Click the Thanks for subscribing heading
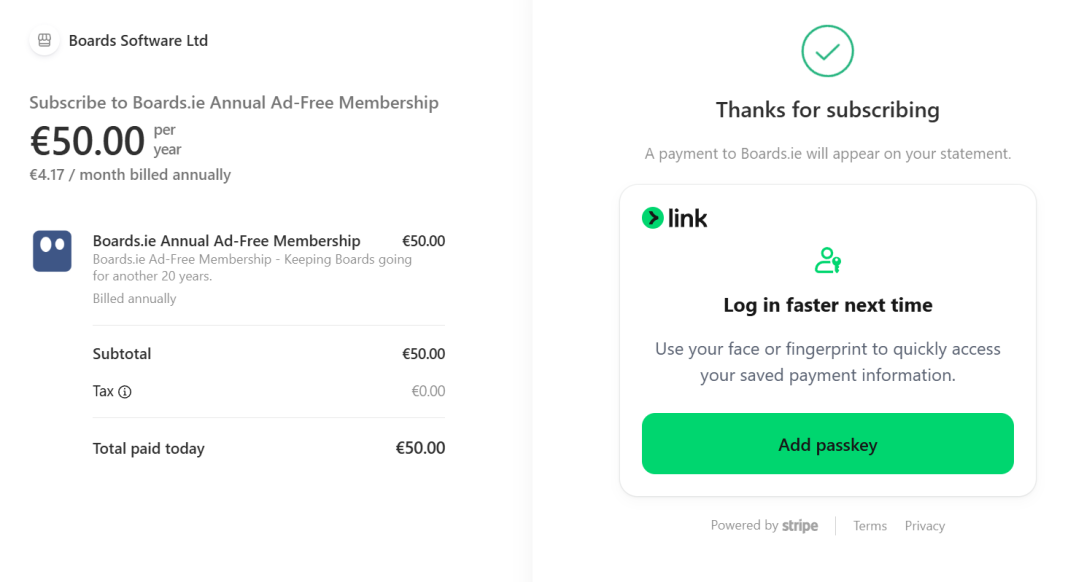This screenshot has width=1084, height=582. [x=828, y=110]
